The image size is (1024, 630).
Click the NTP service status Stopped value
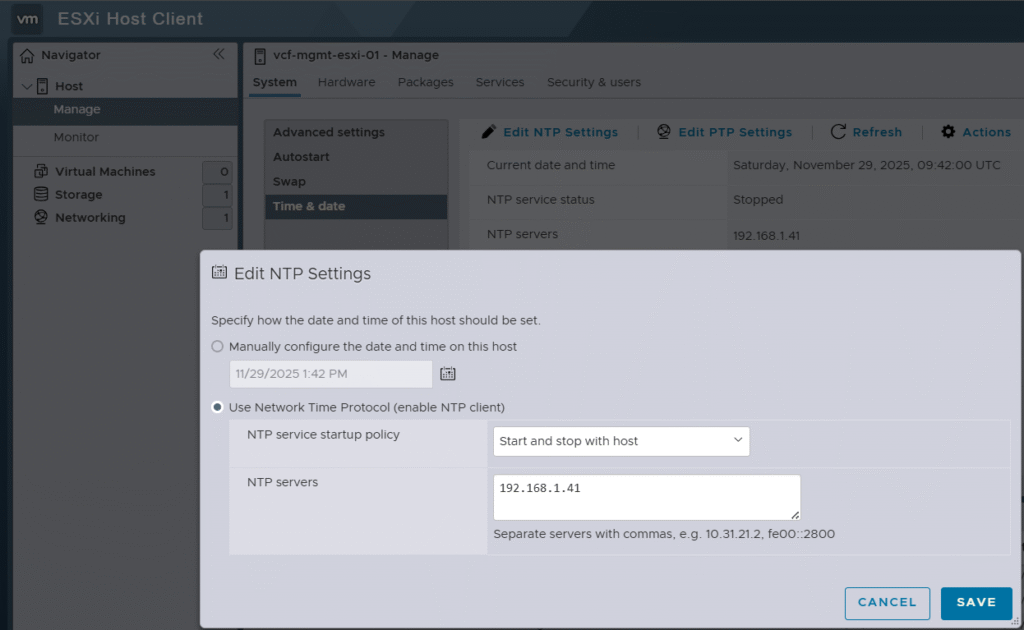(758, 200)
